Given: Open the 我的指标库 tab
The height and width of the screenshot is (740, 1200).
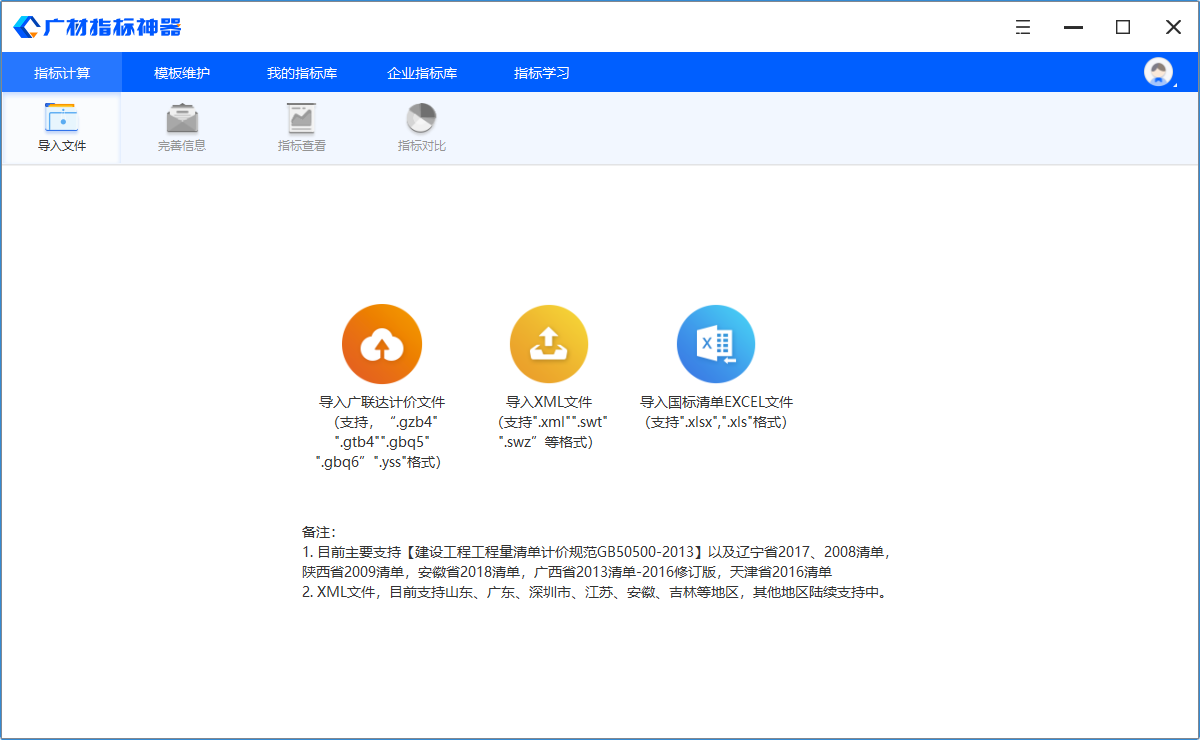Looking at the screenshot, I should (302, 73).
